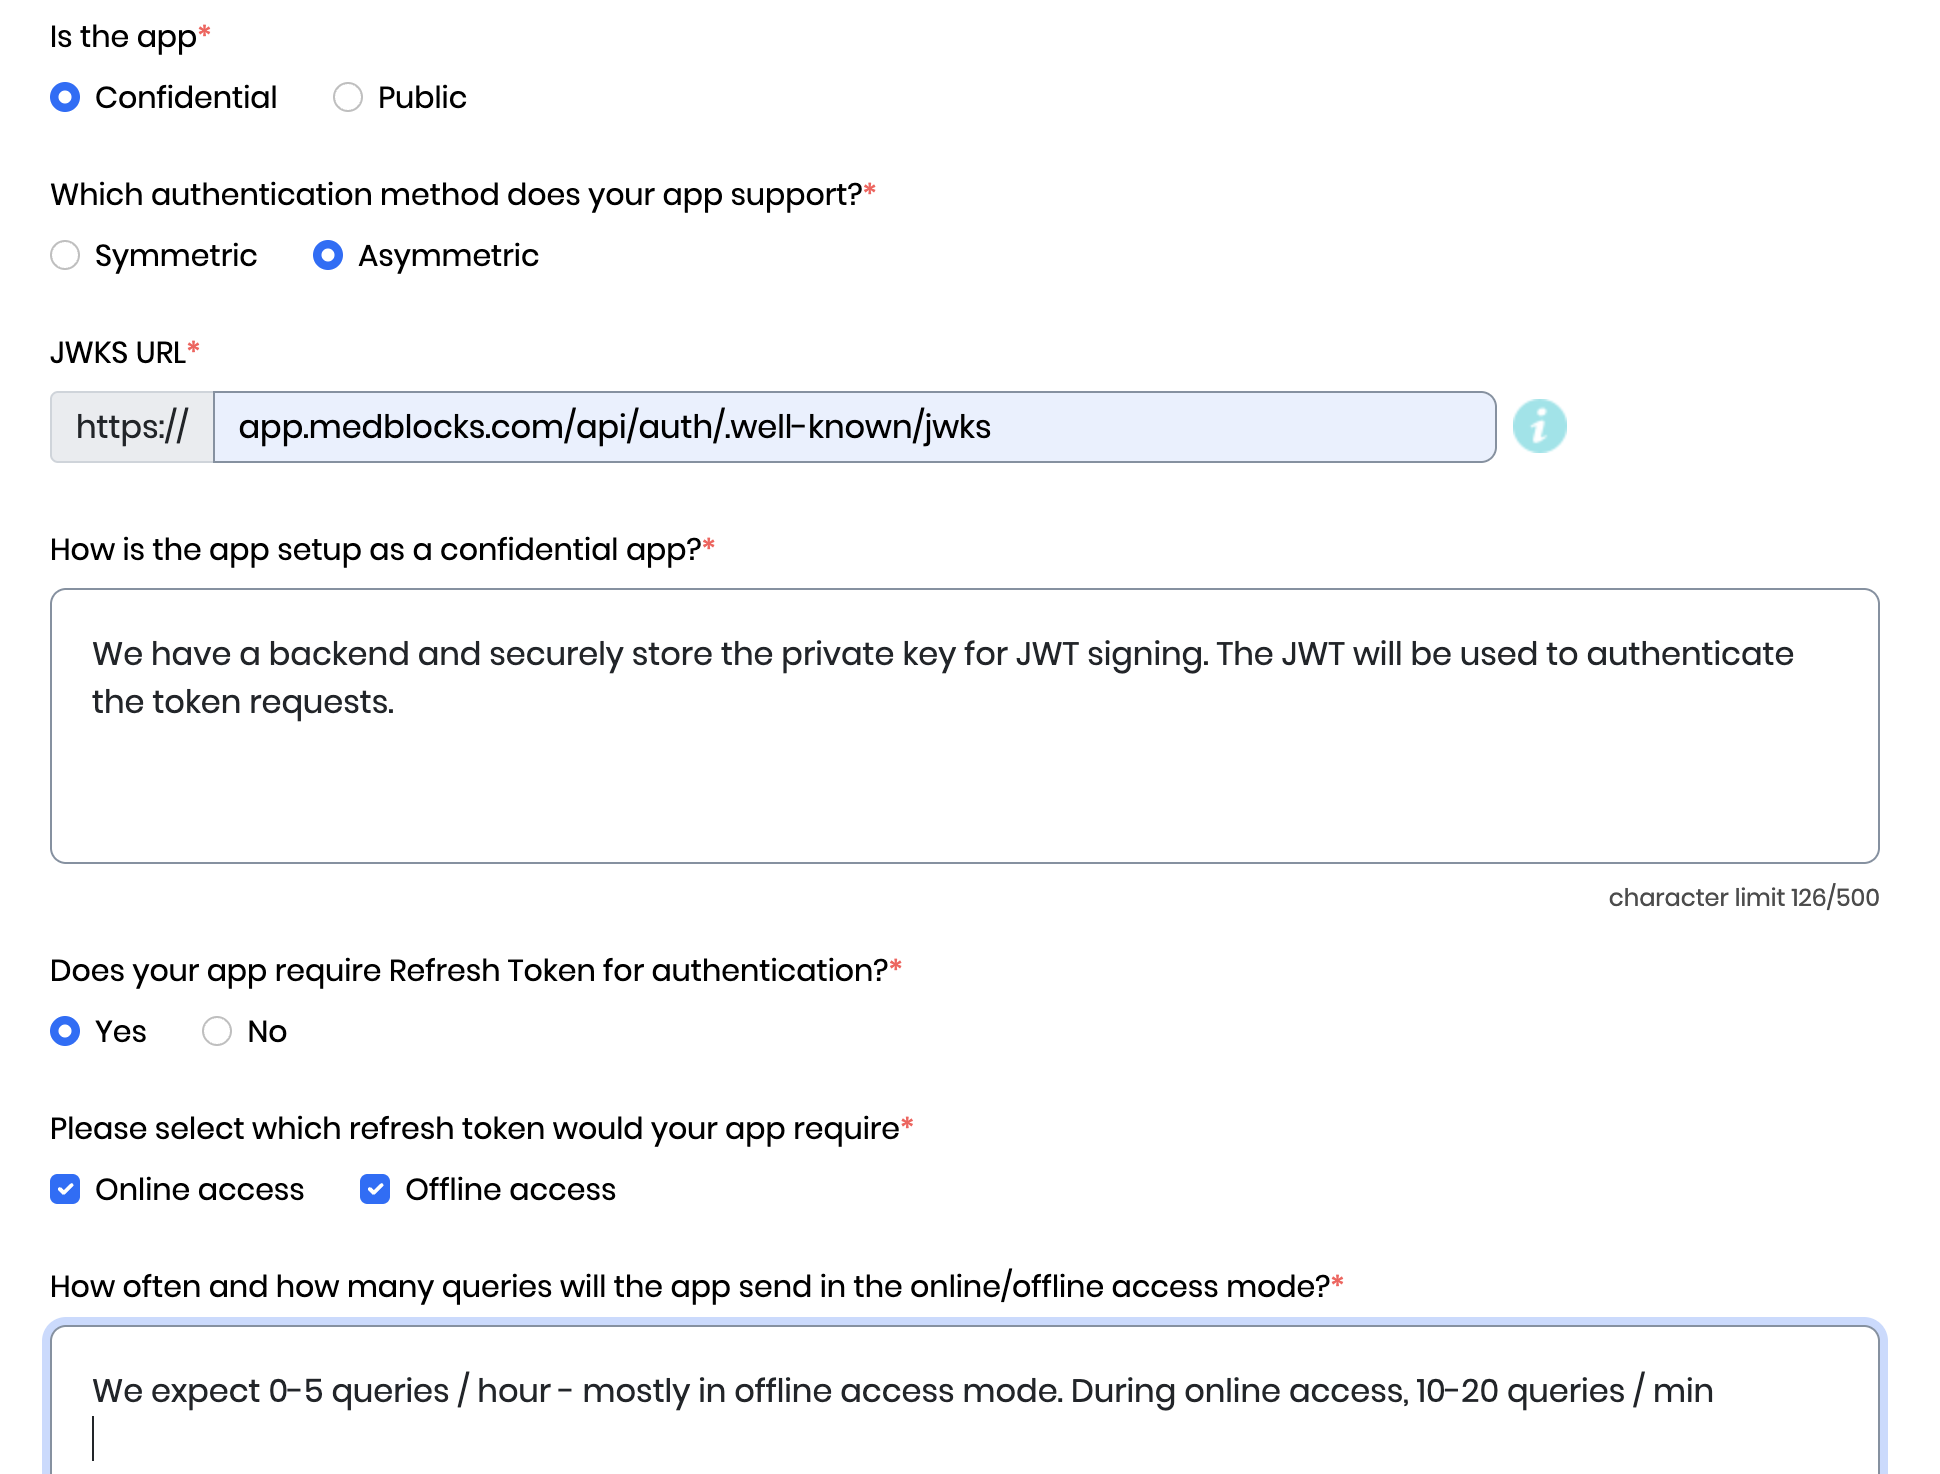1940x1474 pixels.
Task: Click the JWKS URL input field
Action: coord(854,427)
